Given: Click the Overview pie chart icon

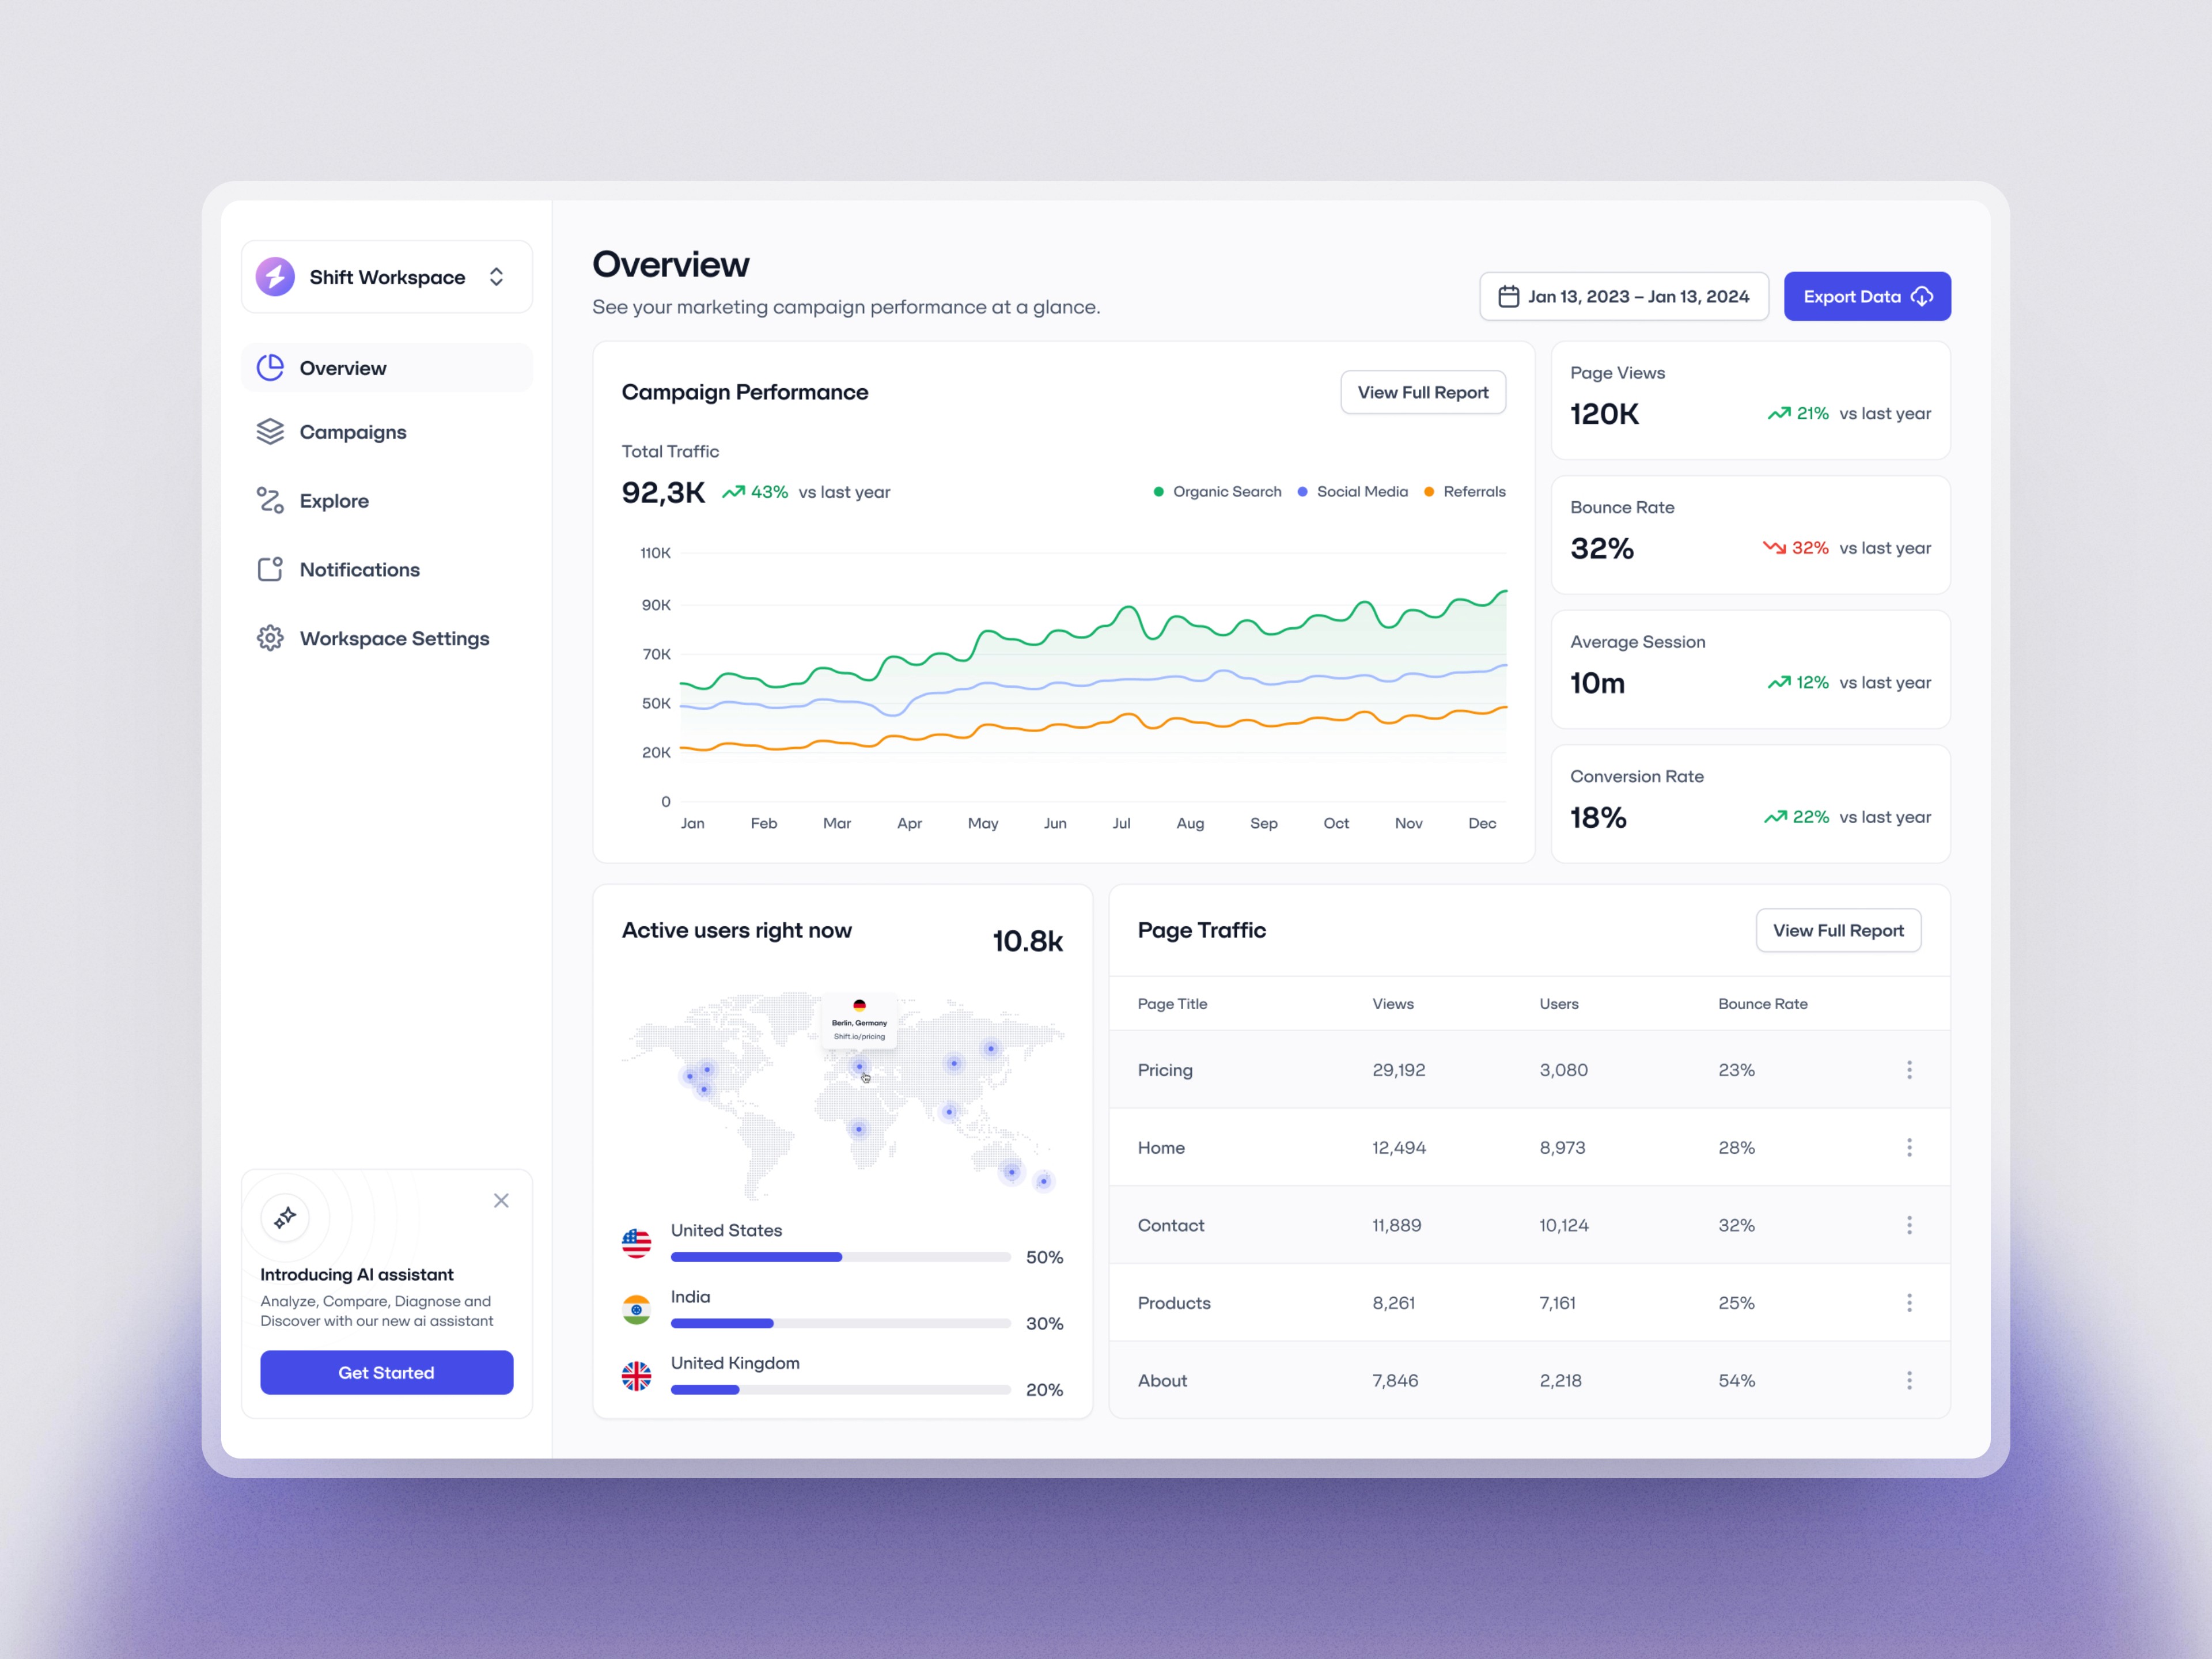Looking at the screenshot, I should (x=270, y=368).
